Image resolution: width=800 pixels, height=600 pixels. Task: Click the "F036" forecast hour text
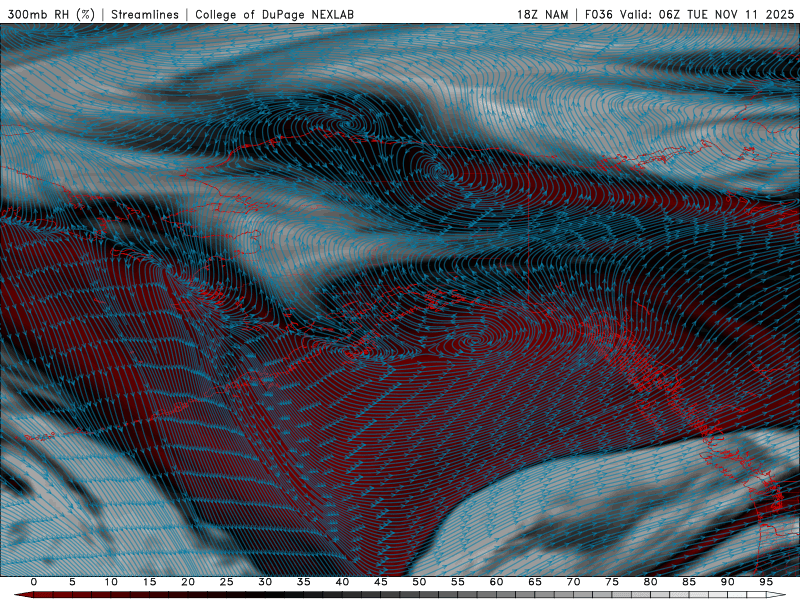point(598,14)
